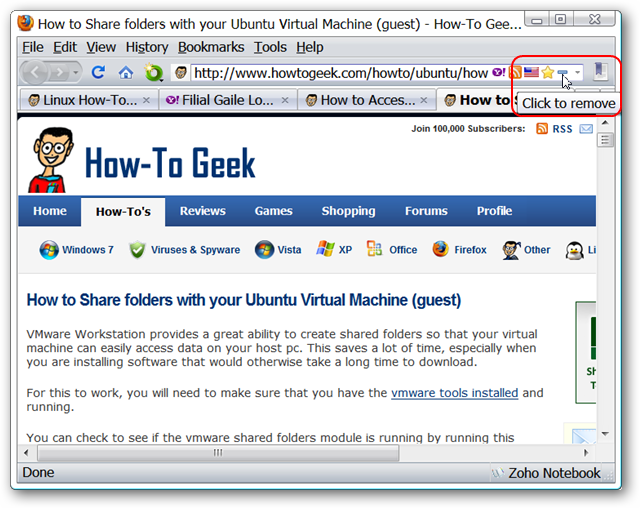Go to the home page via house icon
Viewport: 640px width, 508px height.
tap(126, 73)
